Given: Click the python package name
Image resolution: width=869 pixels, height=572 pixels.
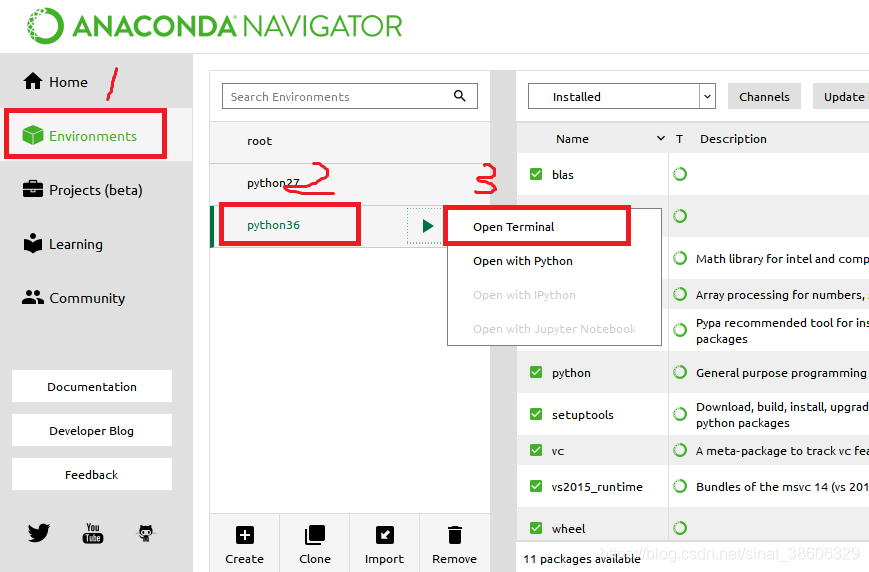Looking at the screenshot, I should coord(571,373).
